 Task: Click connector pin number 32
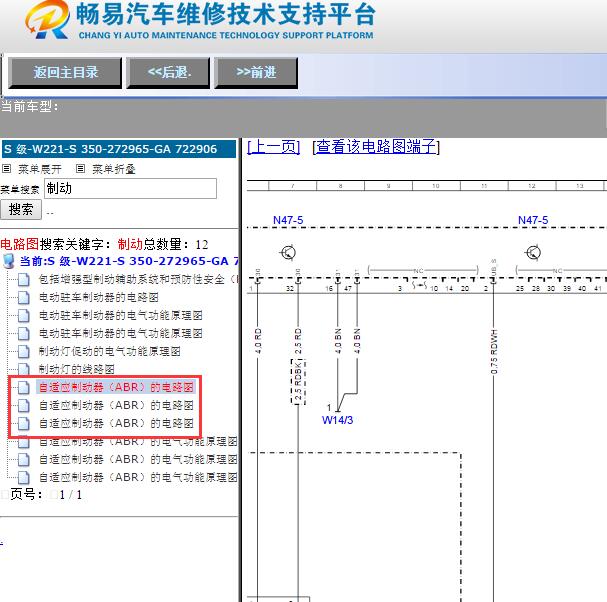(x=290, y=288)
